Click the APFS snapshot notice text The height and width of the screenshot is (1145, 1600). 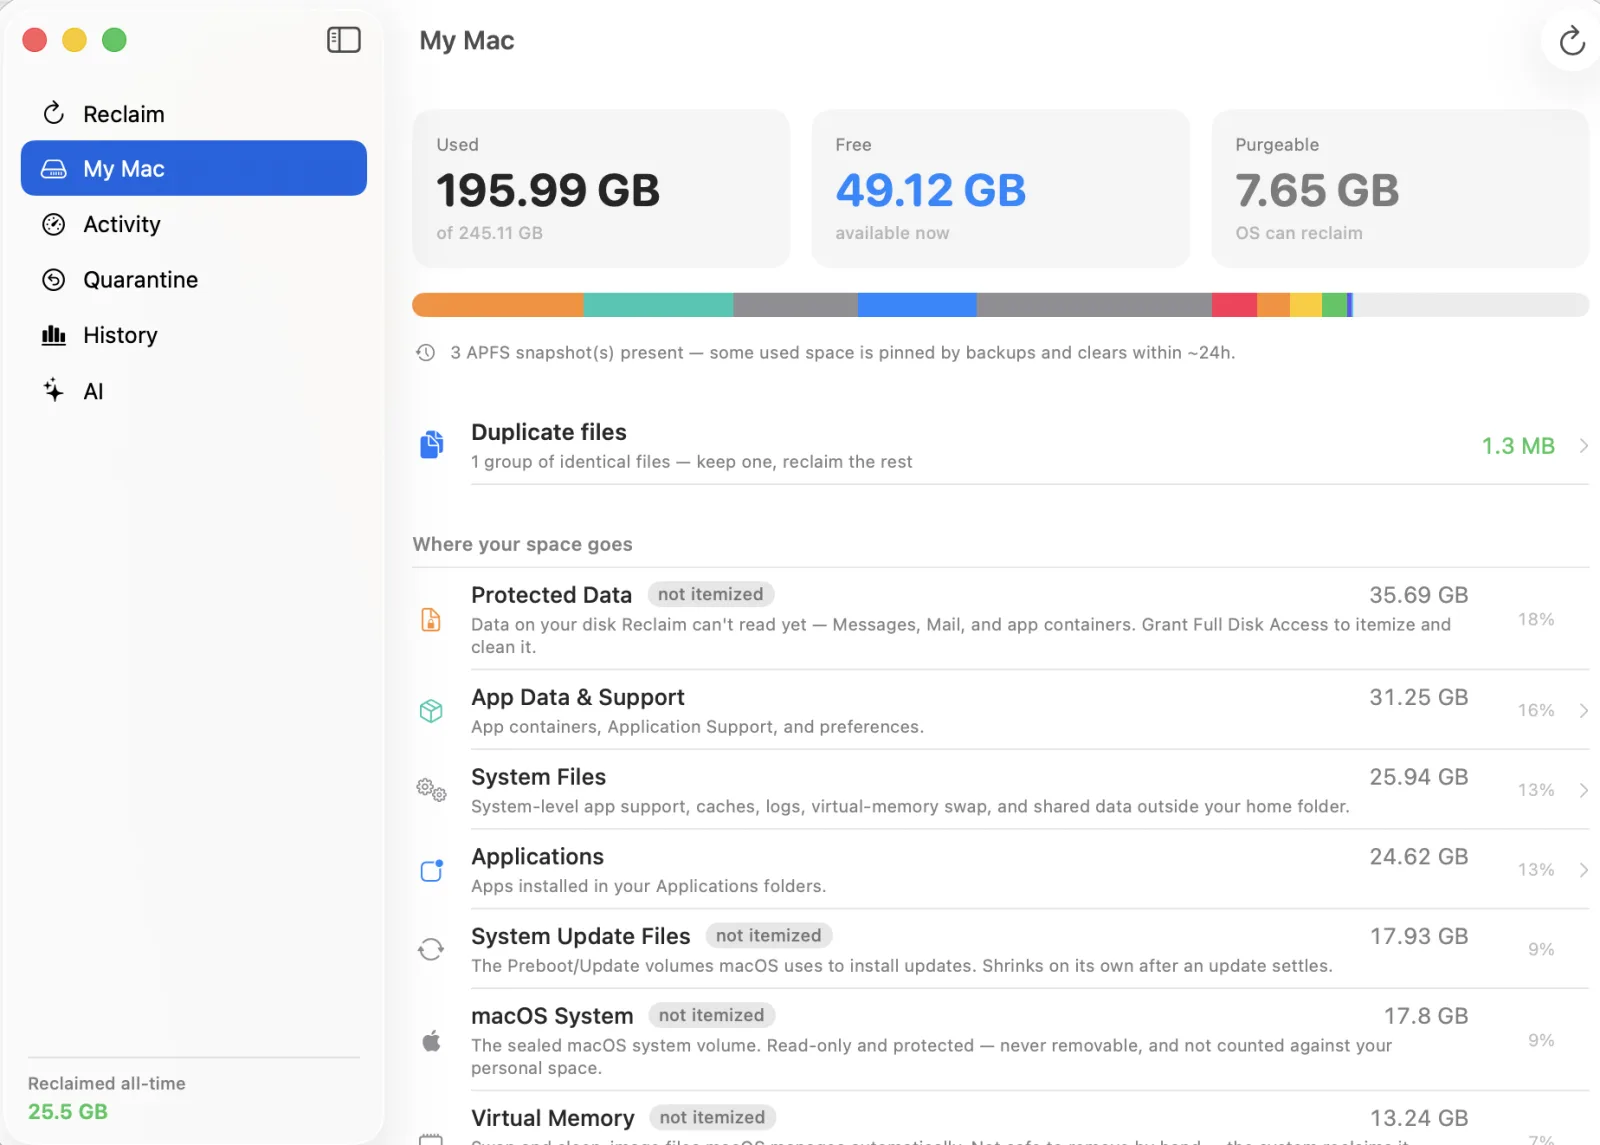843,353
